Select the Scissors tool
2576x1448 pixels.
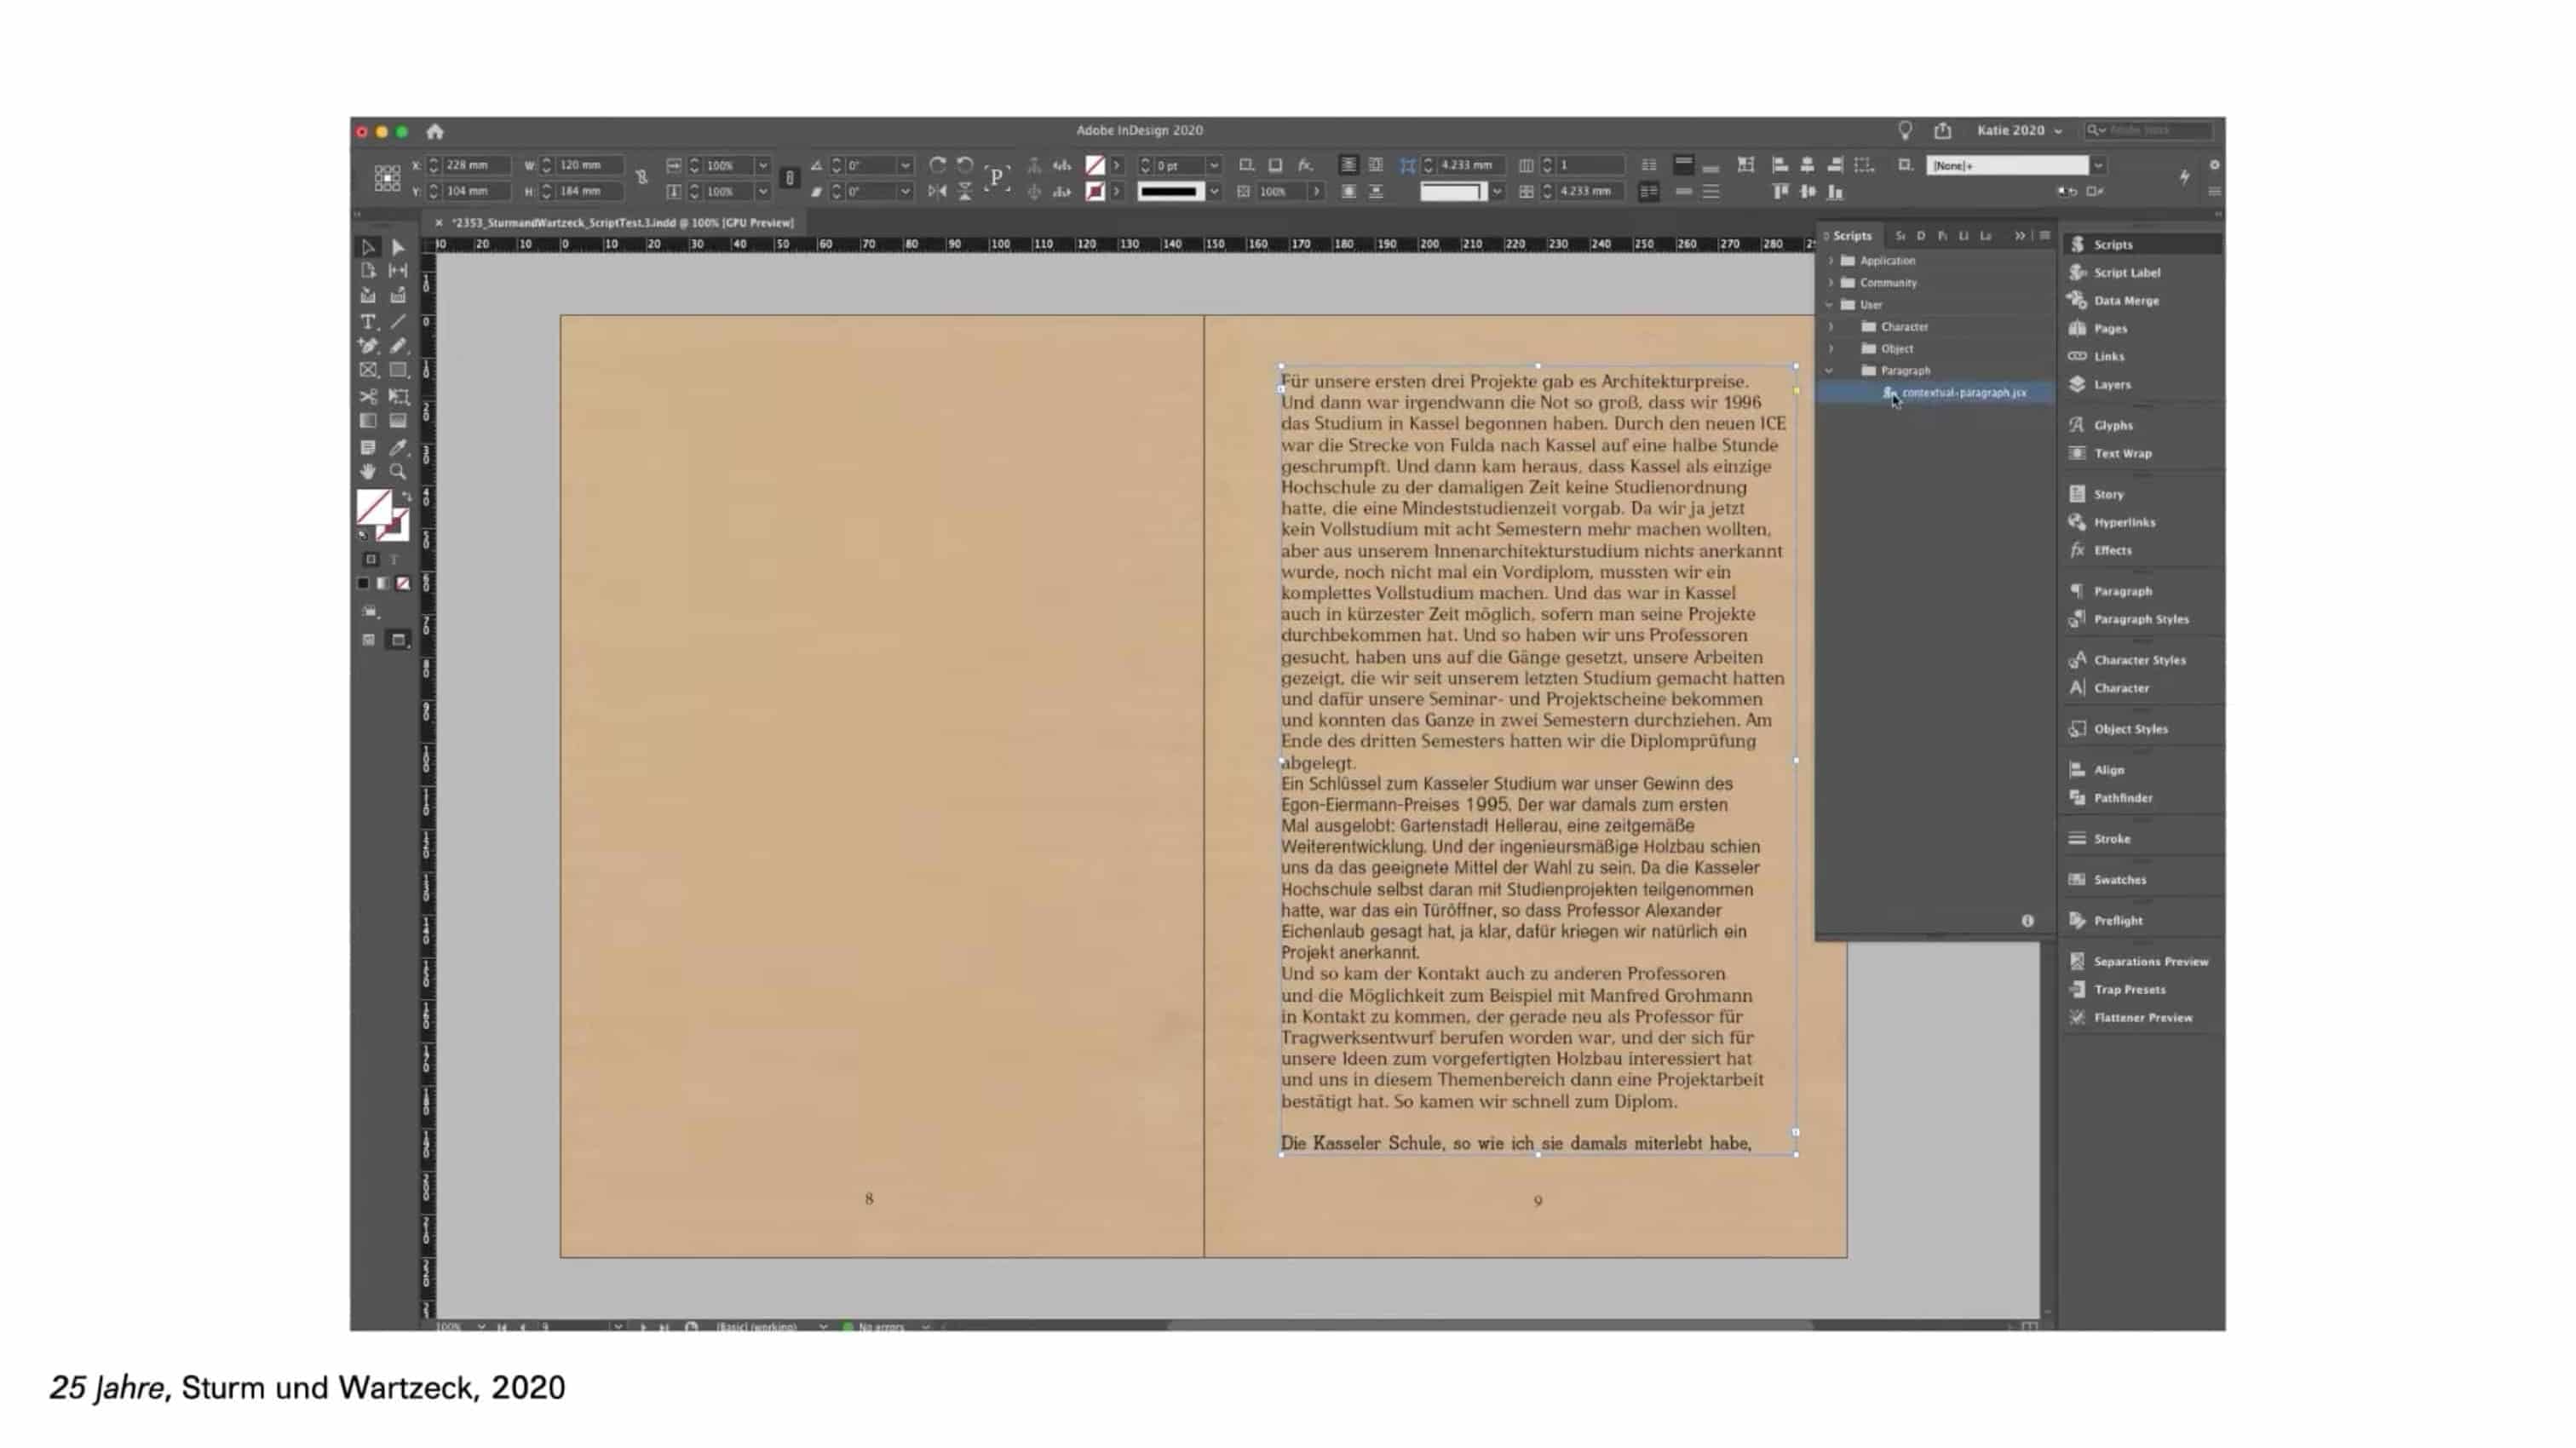click(368, 397)
